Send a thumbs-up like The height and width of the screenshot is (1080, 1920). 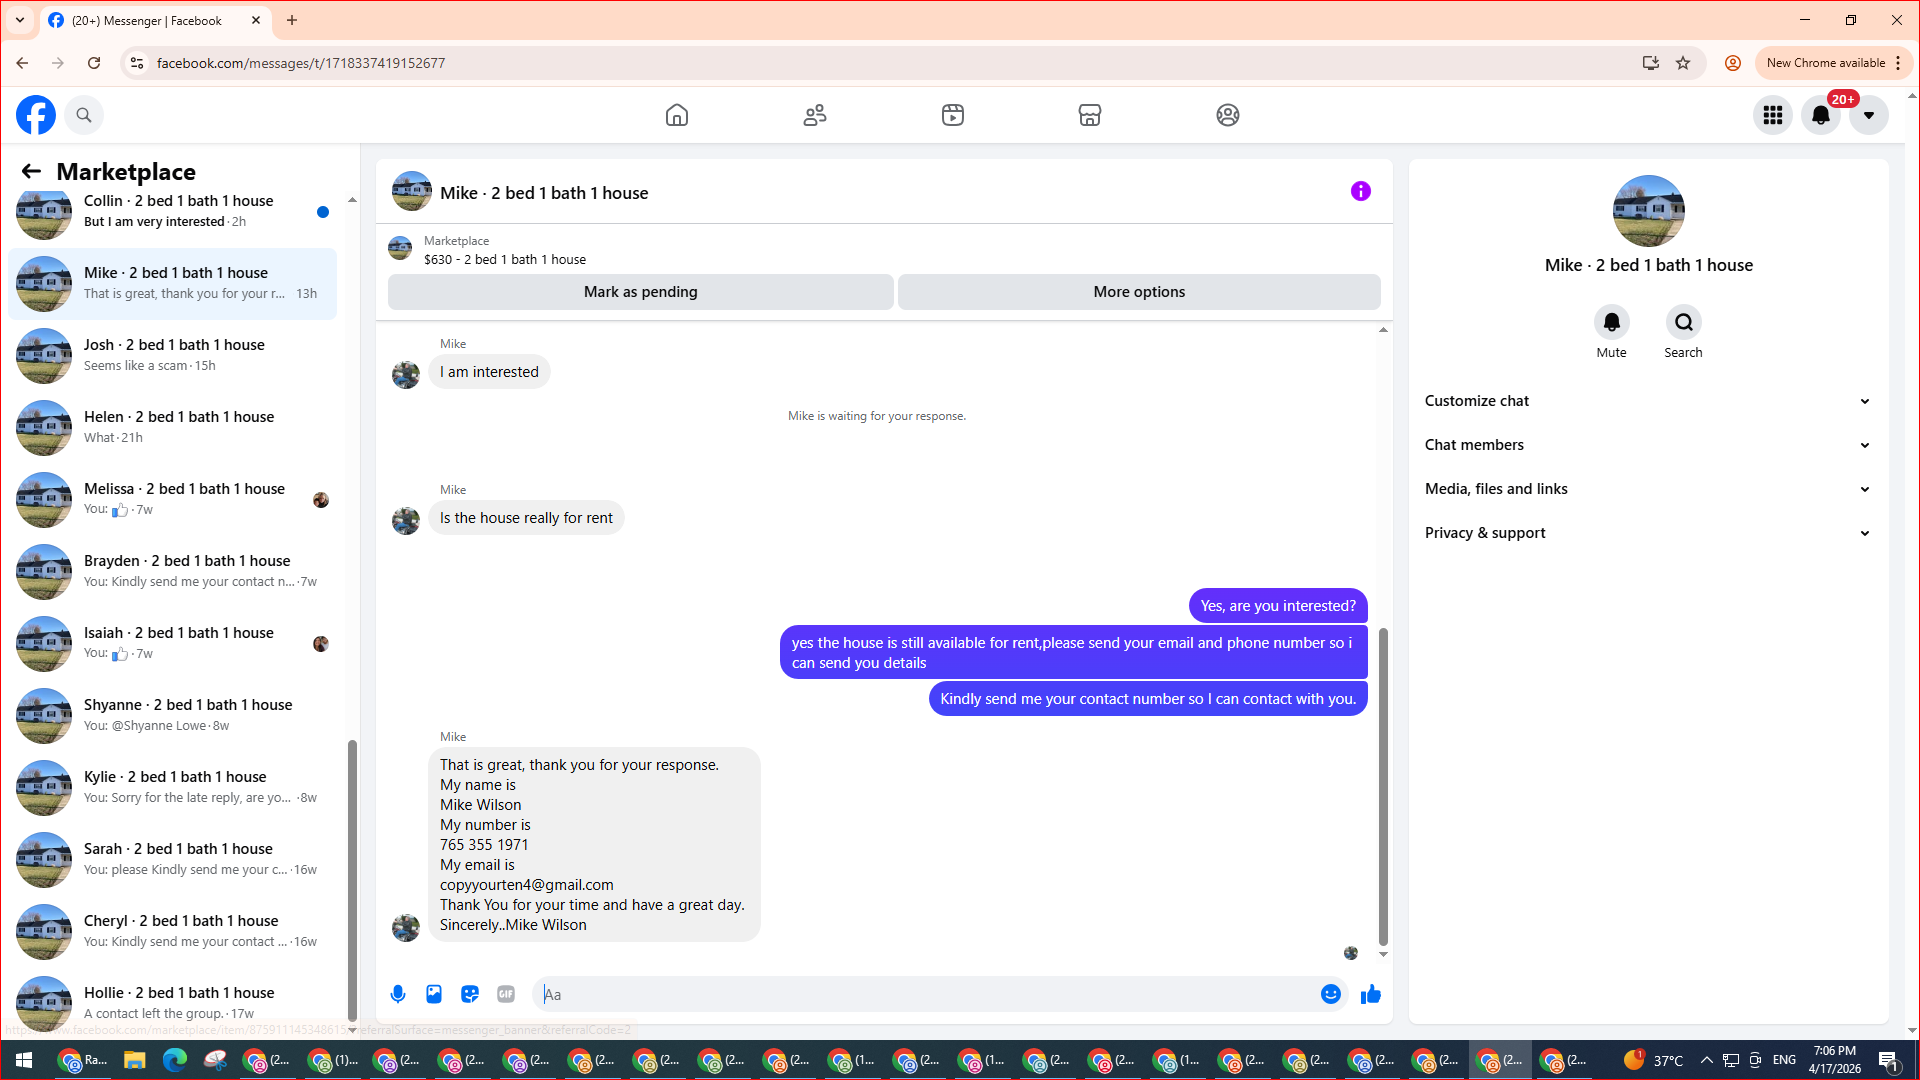point(1371,994)
